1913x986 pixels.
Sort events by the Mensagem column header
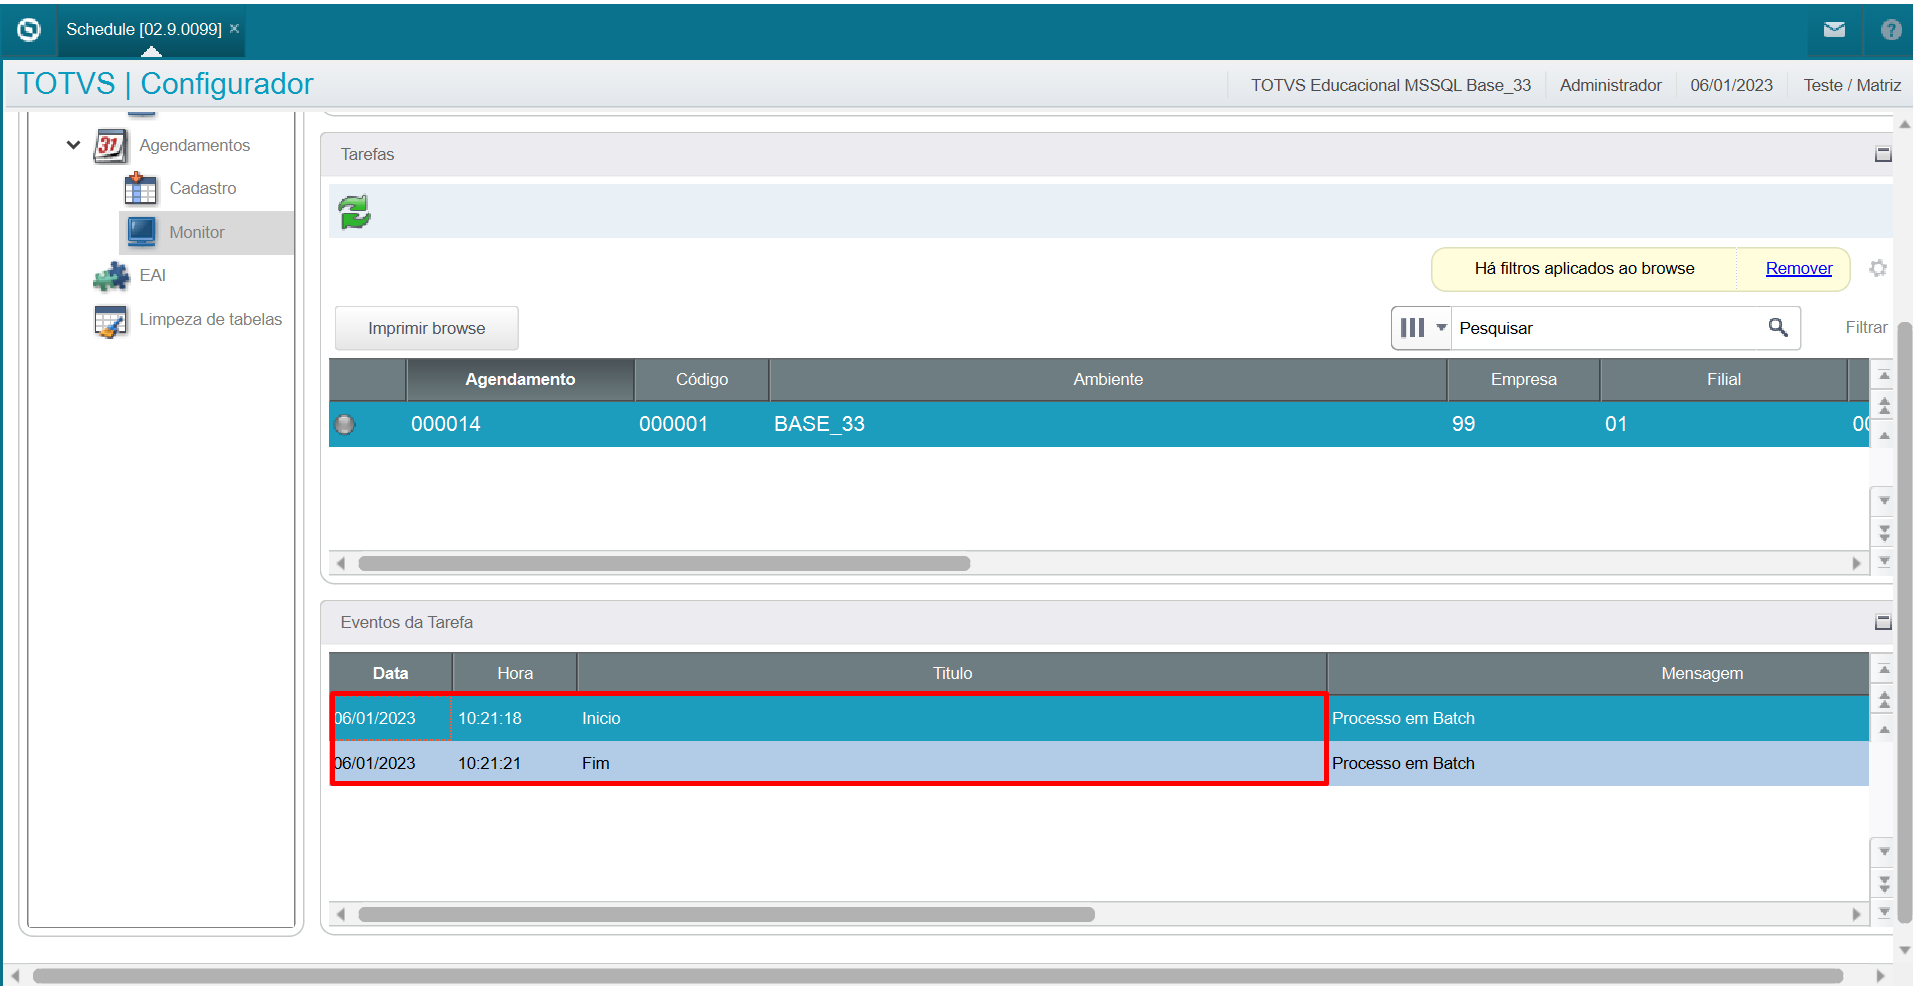(1598, 674)
